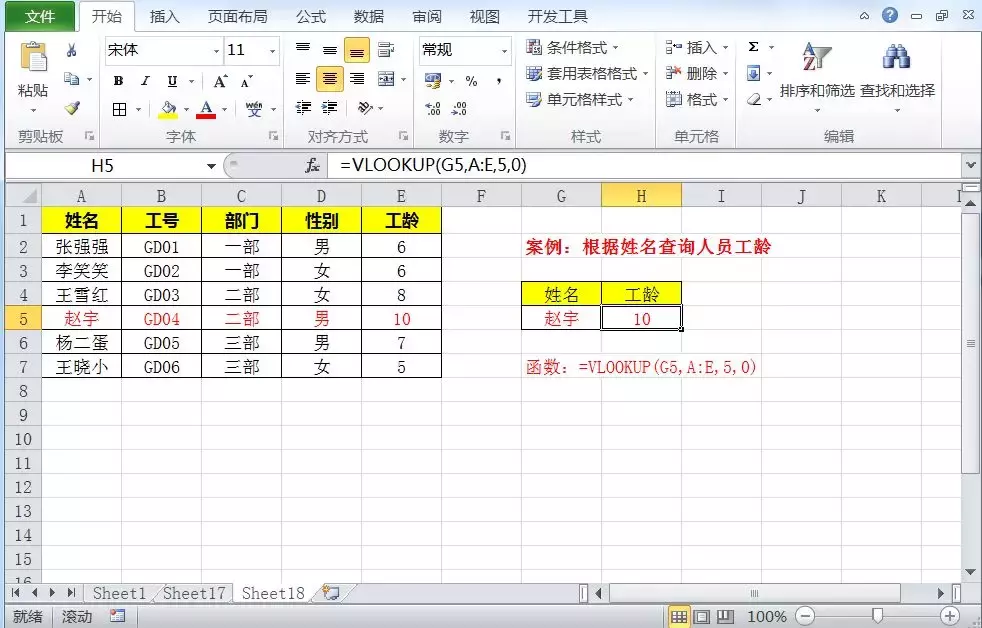
Task: Toggle Bold formatting
Action: (118, 81)
